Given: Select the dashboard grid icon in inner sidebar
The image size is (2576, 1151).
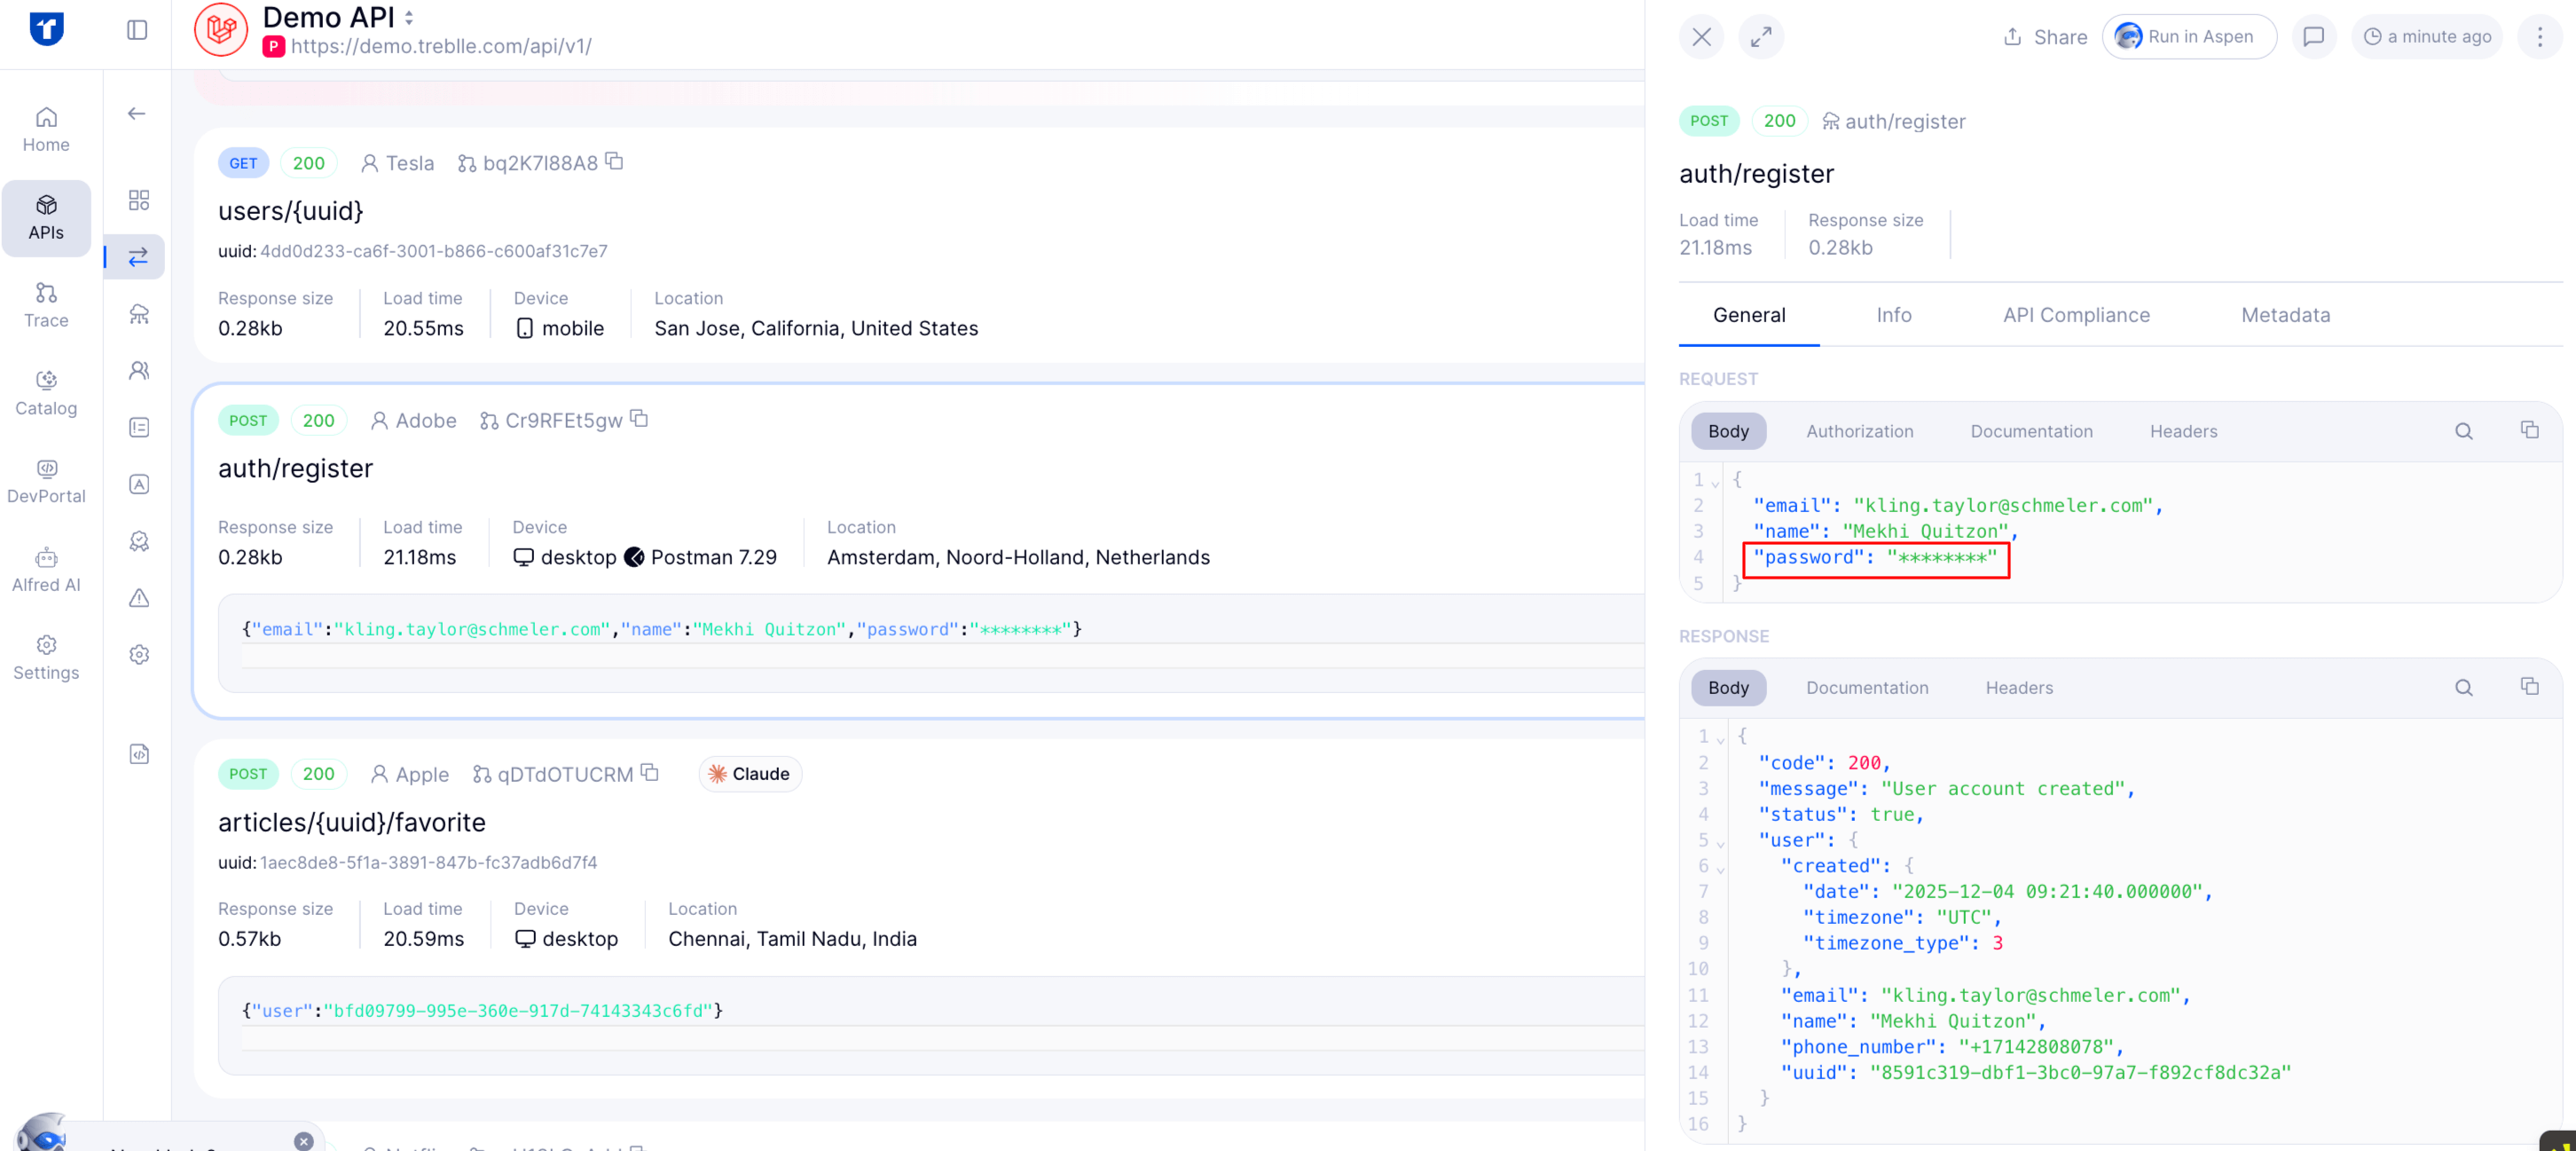Looking at the screenshot, I should click(x=139, y=199).
